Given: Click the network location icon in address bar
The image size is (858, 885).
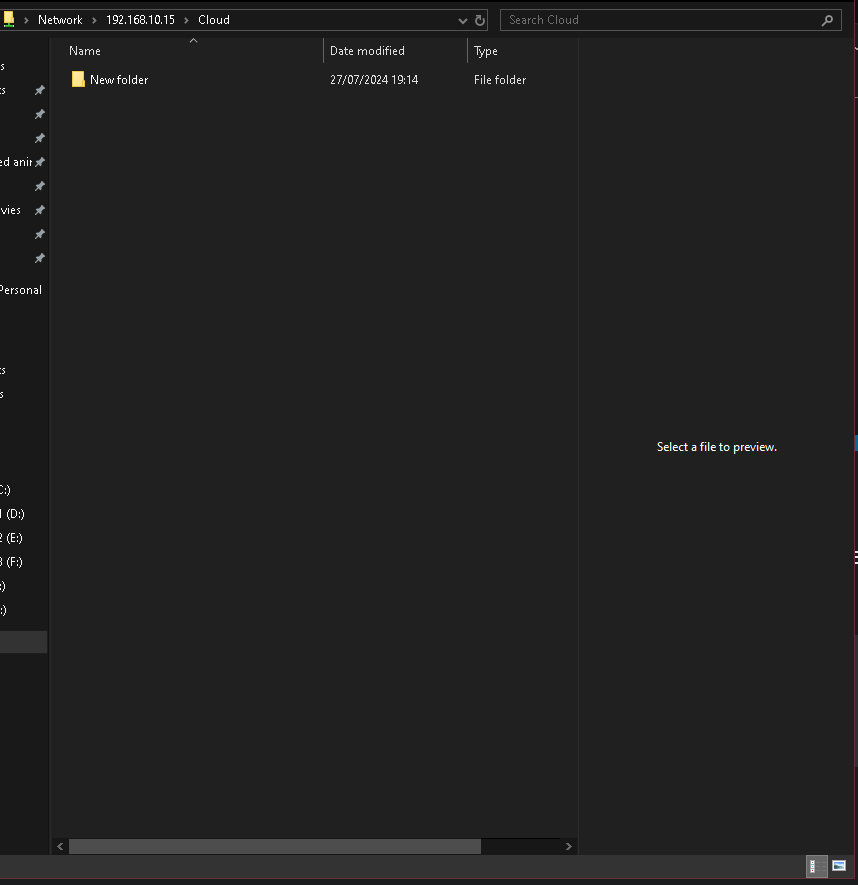Looking at the screenshot, I should 9,19.
